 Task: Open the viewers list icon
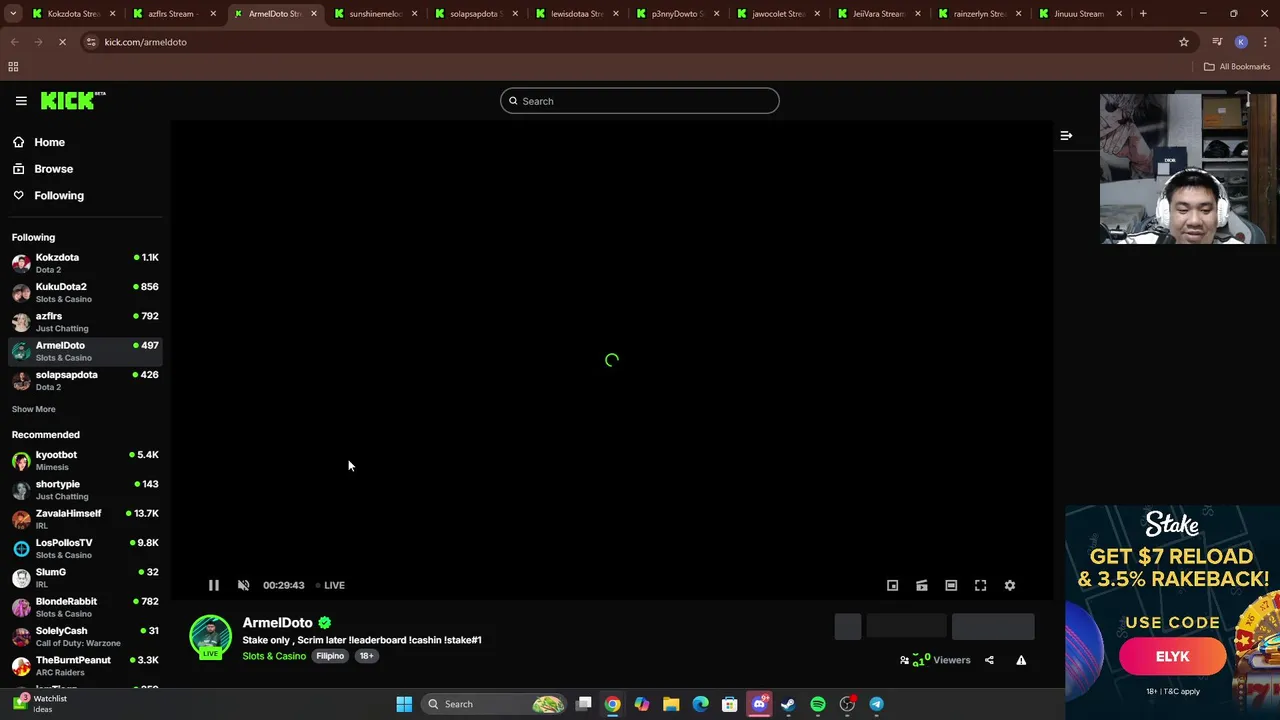pos(905,660)
